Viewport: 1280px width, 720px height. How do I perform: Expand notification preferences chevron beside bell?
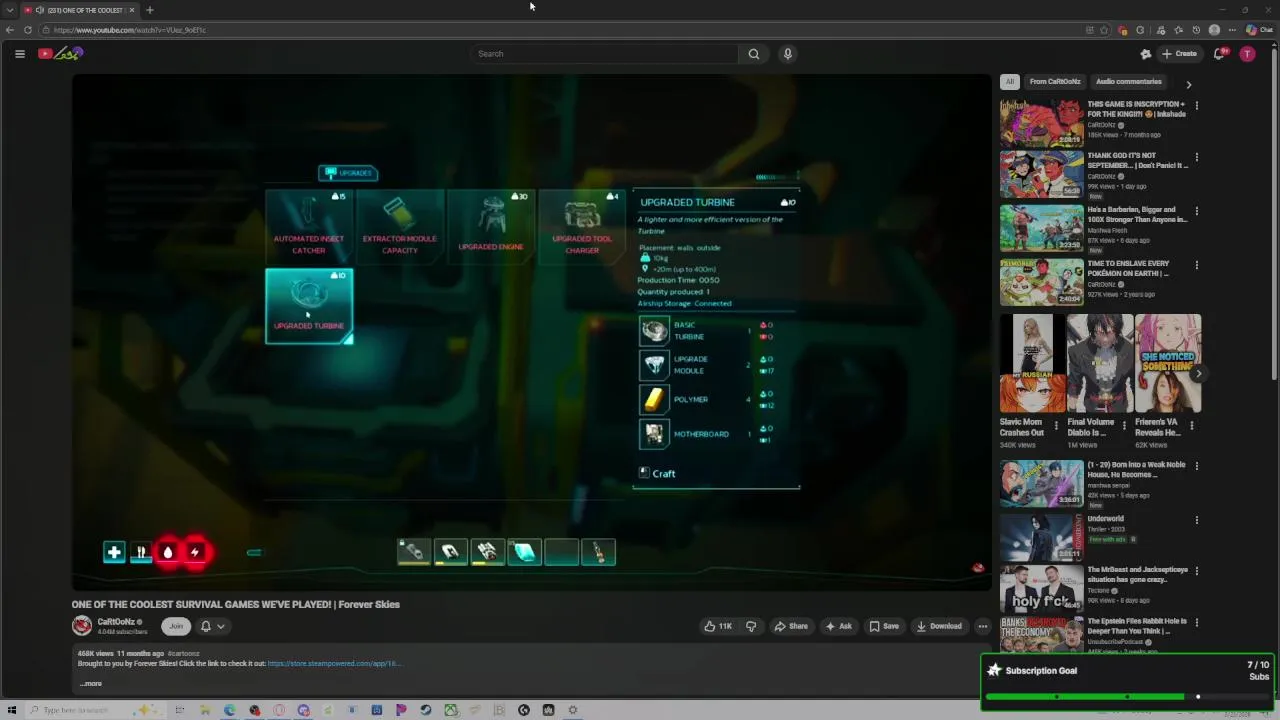coord(221,626)
